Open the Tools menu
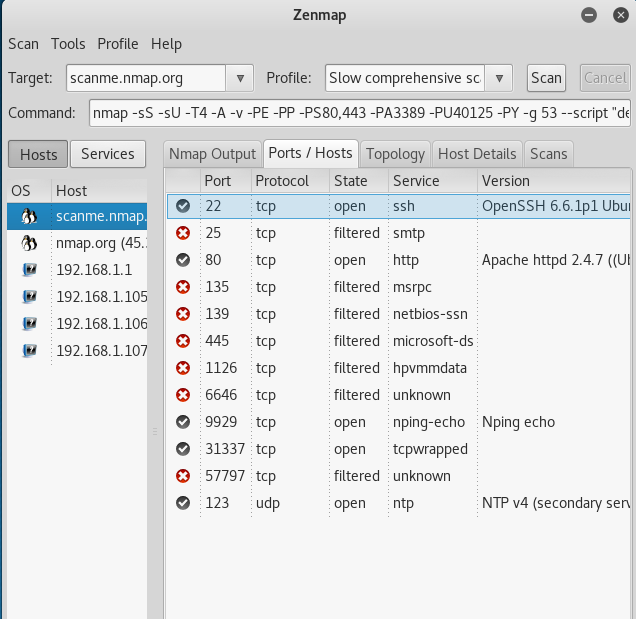636x619 pixels. [68, 44]
